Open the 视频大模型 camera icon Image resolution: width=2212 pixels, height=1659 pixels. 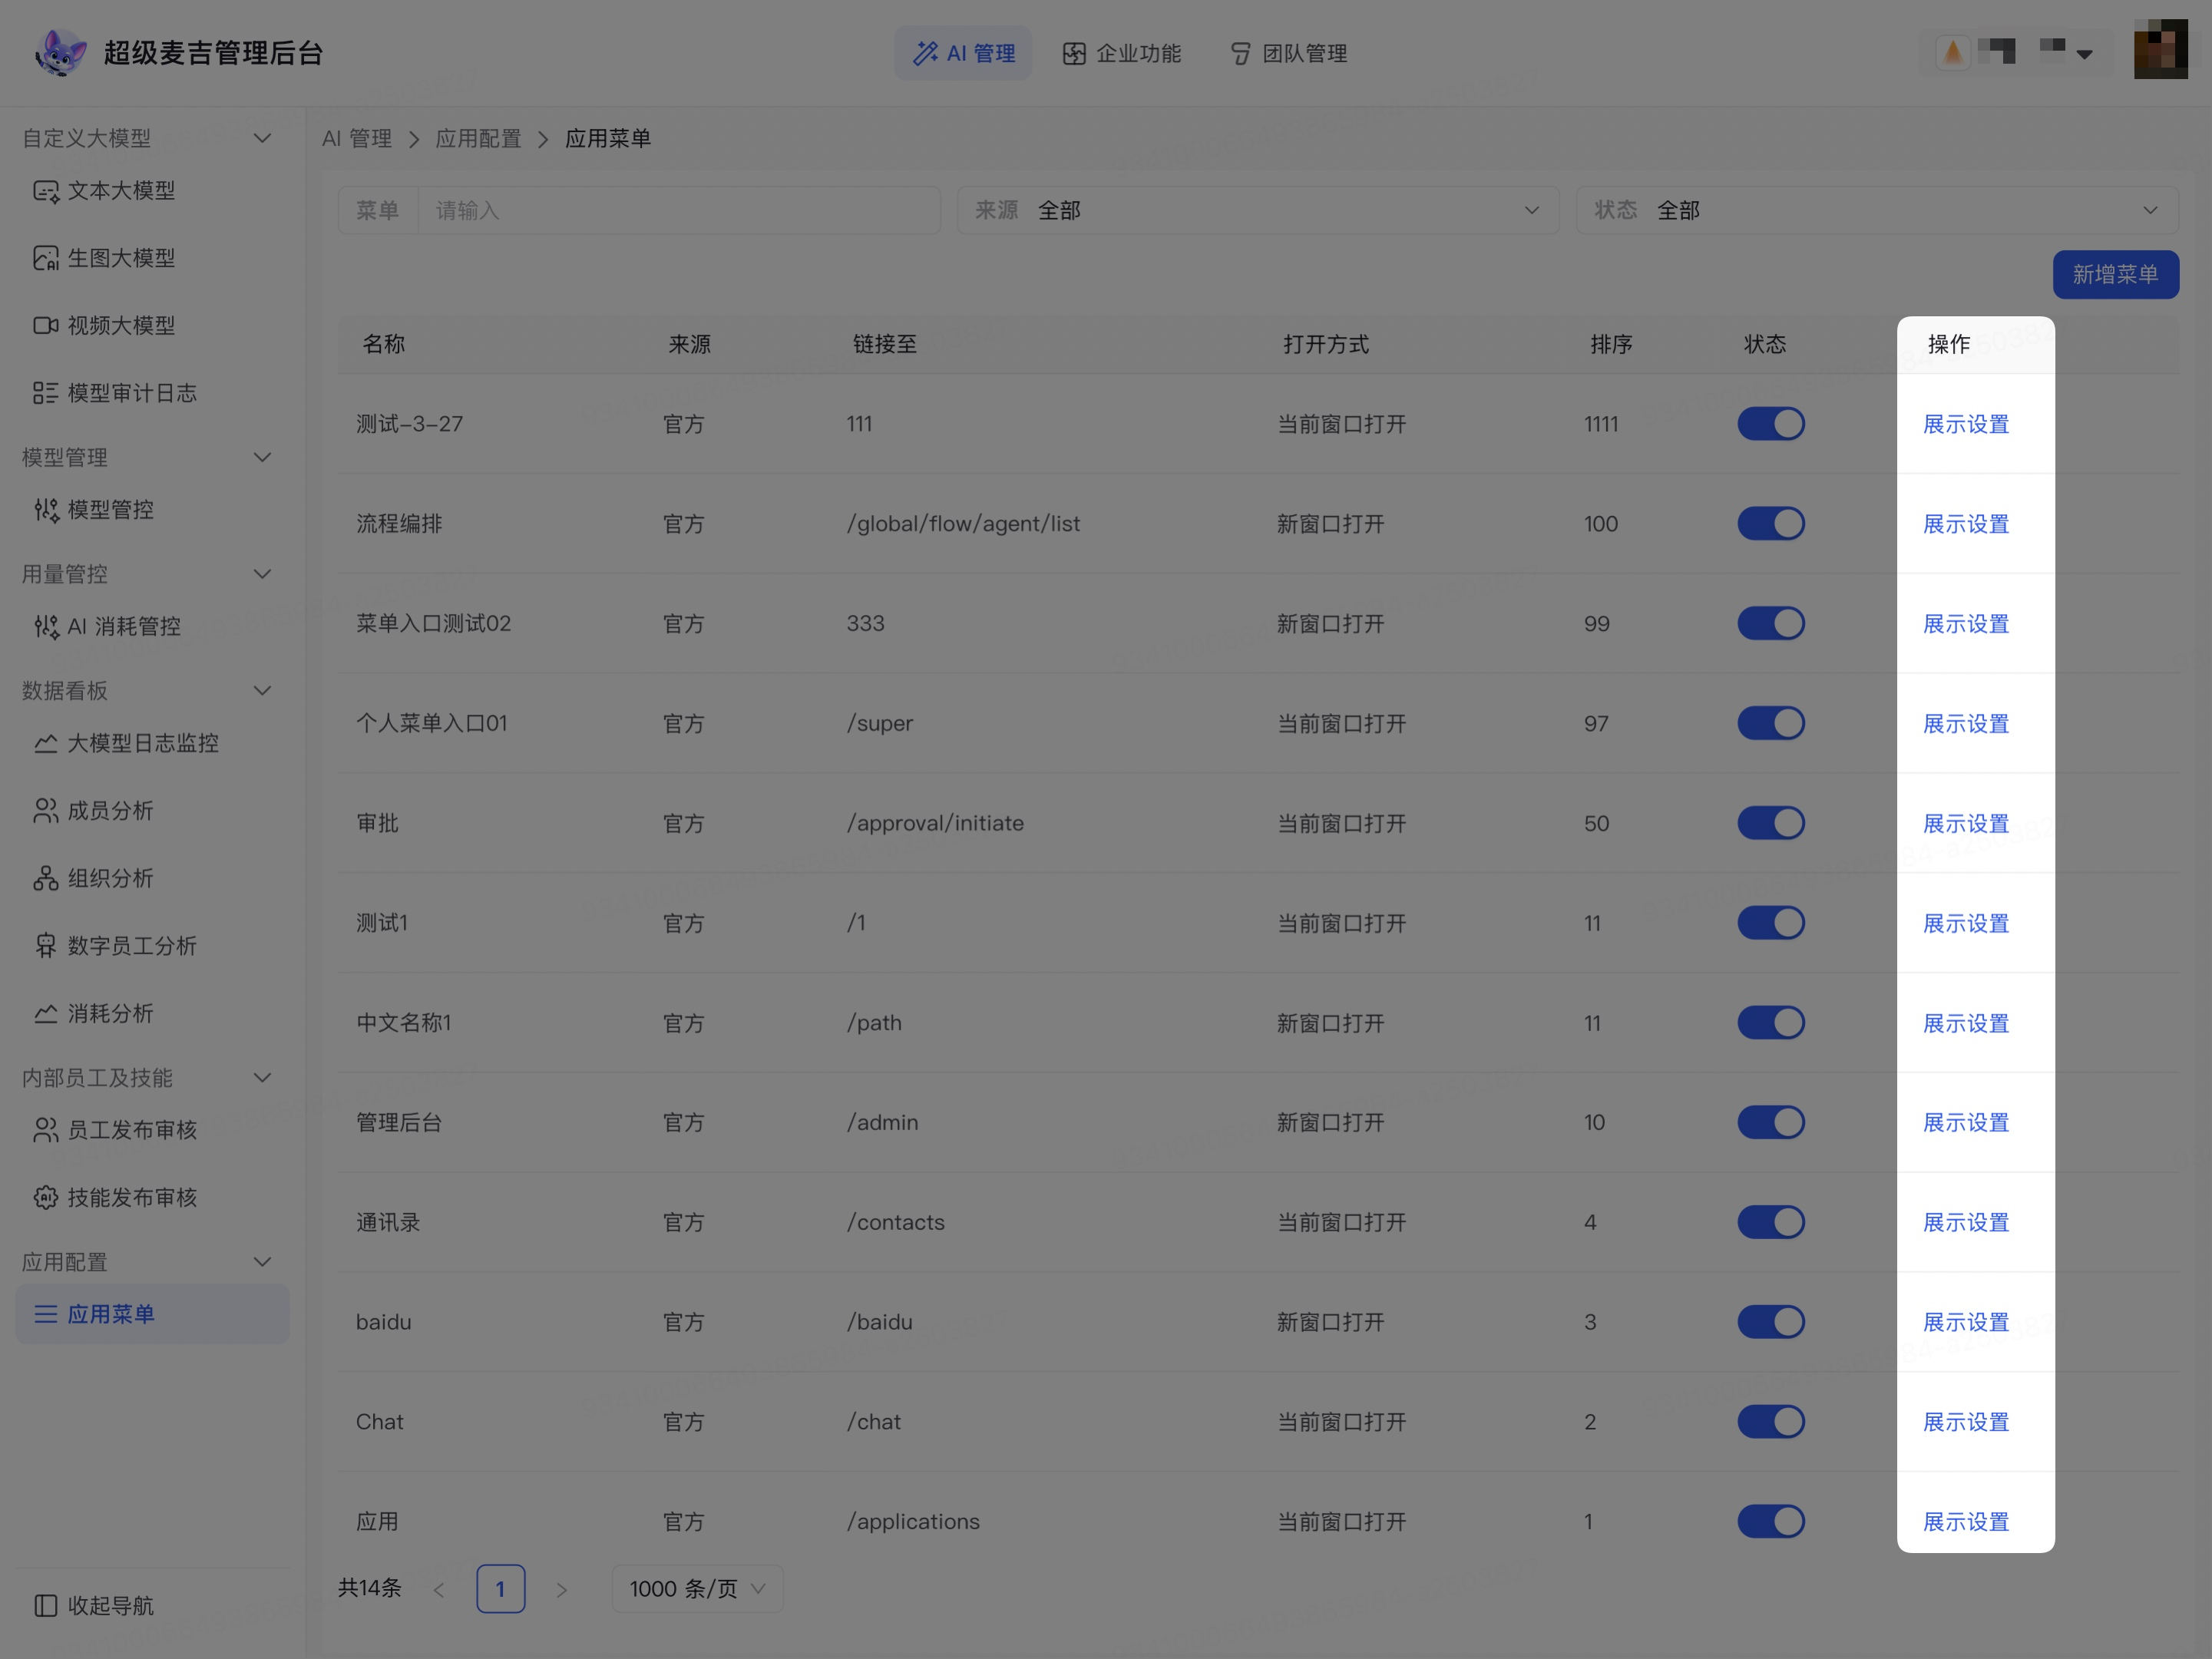[x=46, y=326]
